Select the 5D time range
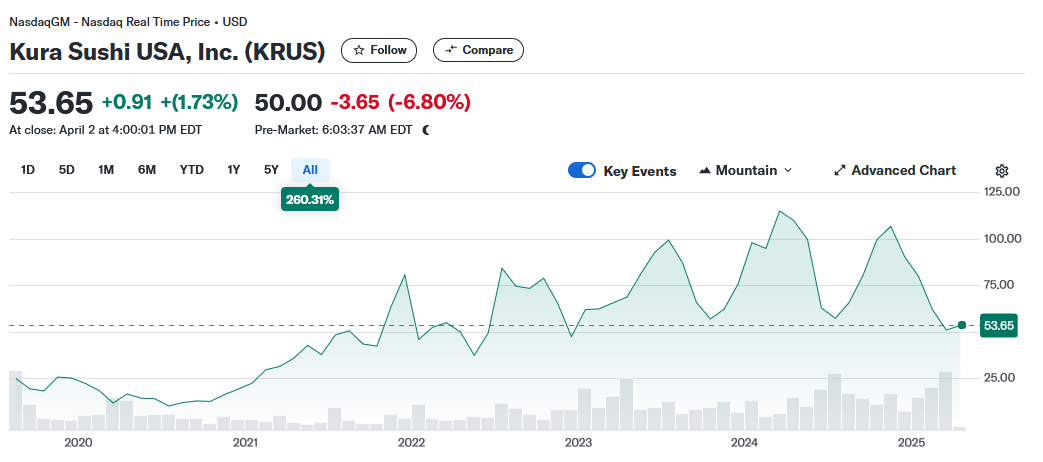Image resolution: width=1043 pixels, height=462 pixels. click(67, 170)
